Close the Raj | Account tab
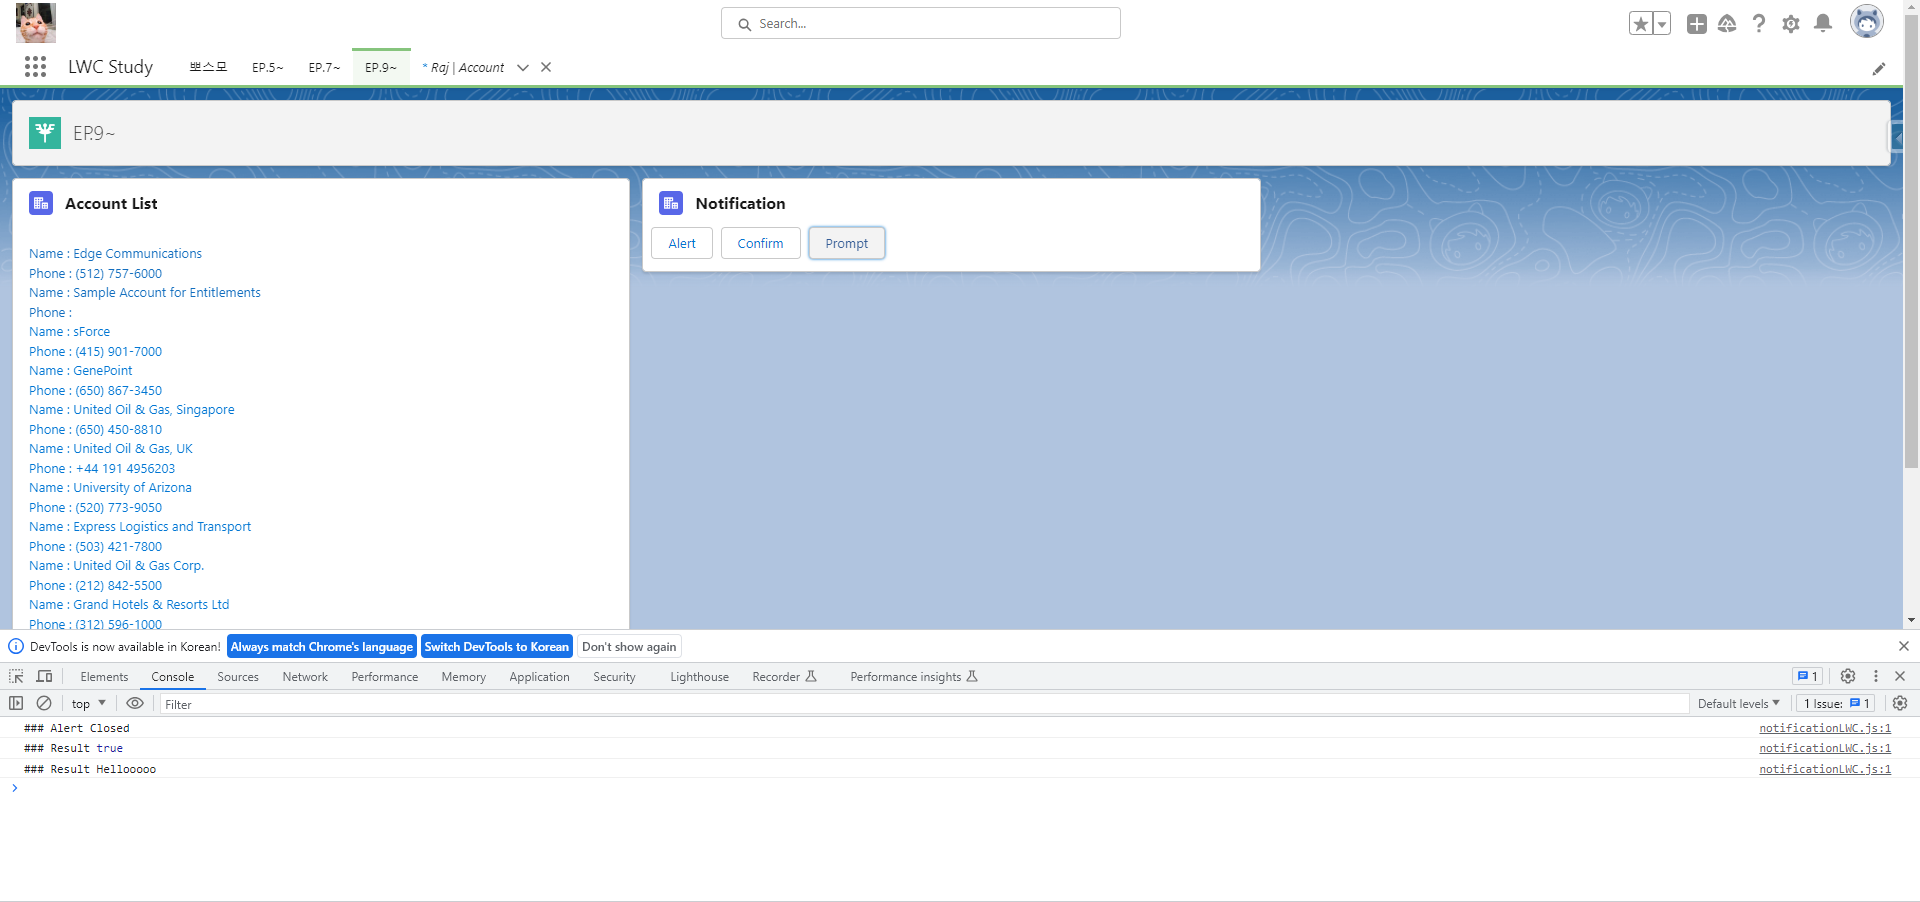The width and height of the screenshot is (1920, 902). coord(546,67)
